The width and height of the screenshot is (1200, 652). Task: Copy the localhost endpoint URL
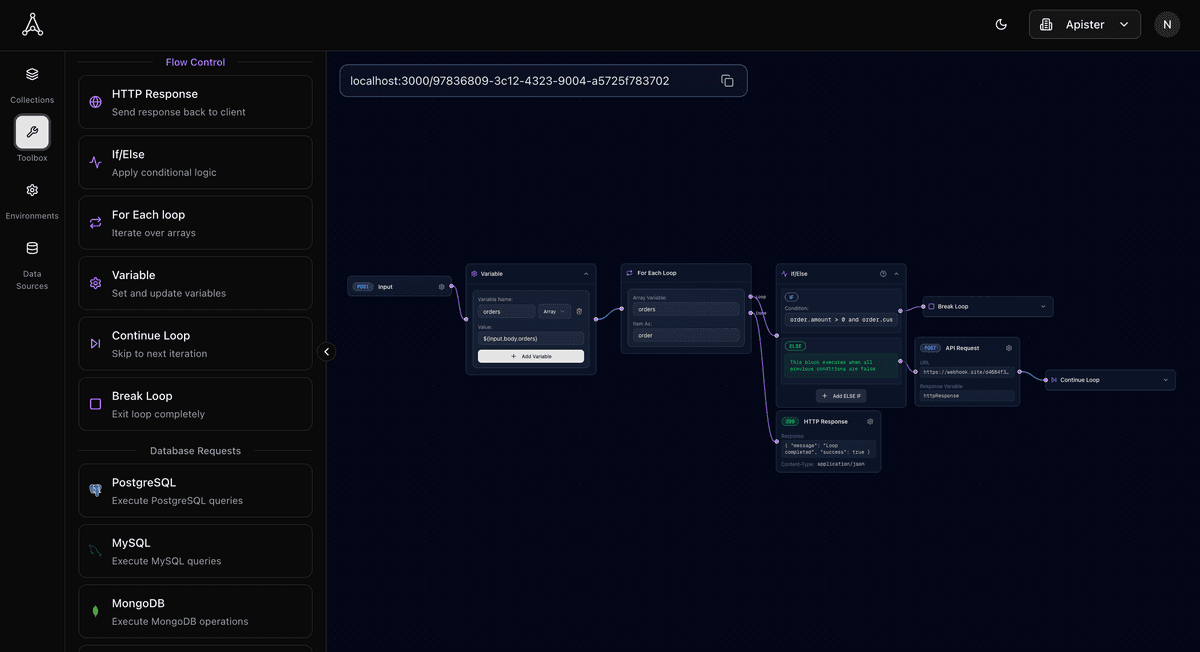coord(727,81)
